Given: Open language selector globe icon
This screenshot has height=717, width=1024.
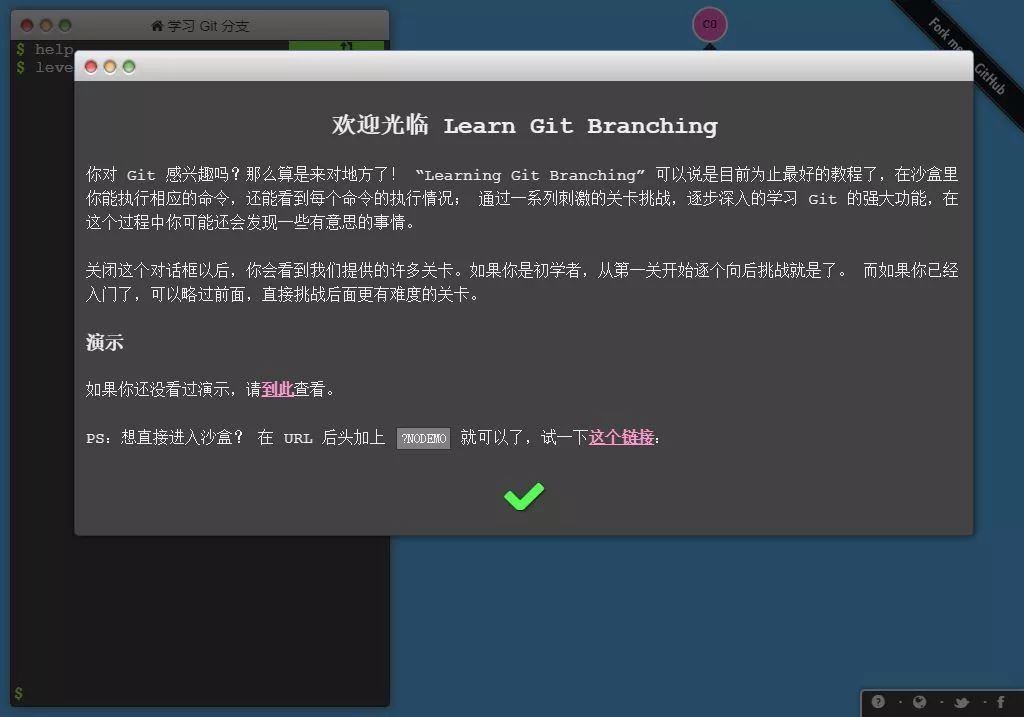Looking at the screenshot, I should (920, 701).
